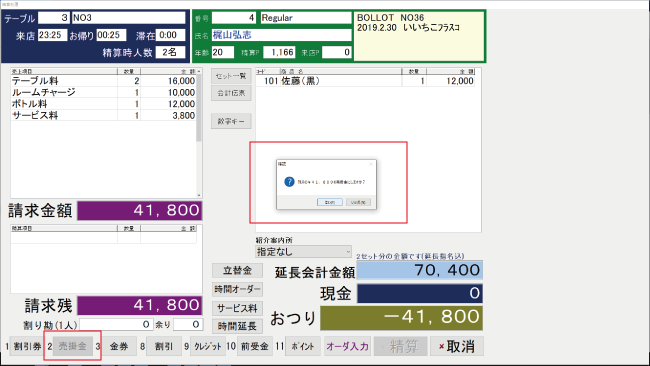Click the Regular membership type field

click(306, 18)
